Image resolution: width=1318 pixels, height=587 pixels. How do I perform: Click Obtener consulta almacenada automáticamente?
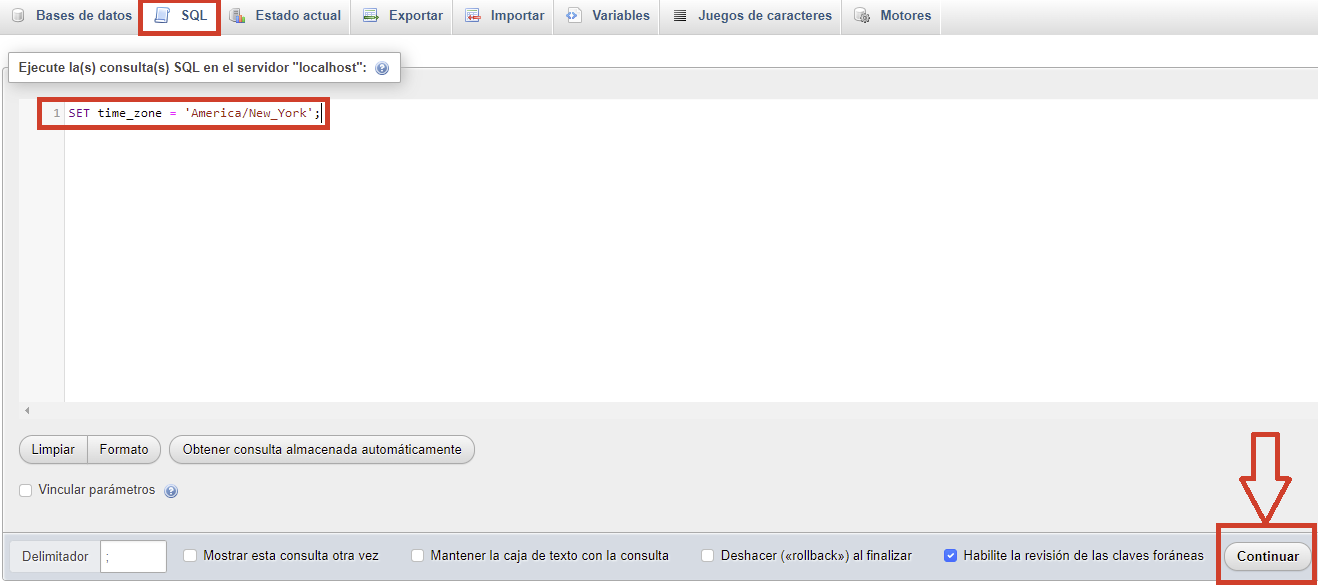322,450
